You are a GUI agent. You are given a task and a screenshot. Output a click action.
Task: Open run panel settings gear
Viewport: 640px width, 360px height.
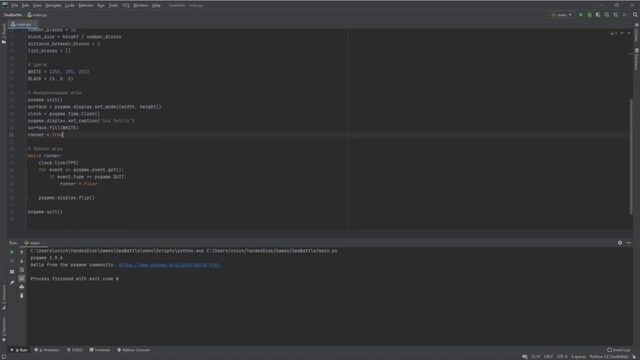click(620, 243)
